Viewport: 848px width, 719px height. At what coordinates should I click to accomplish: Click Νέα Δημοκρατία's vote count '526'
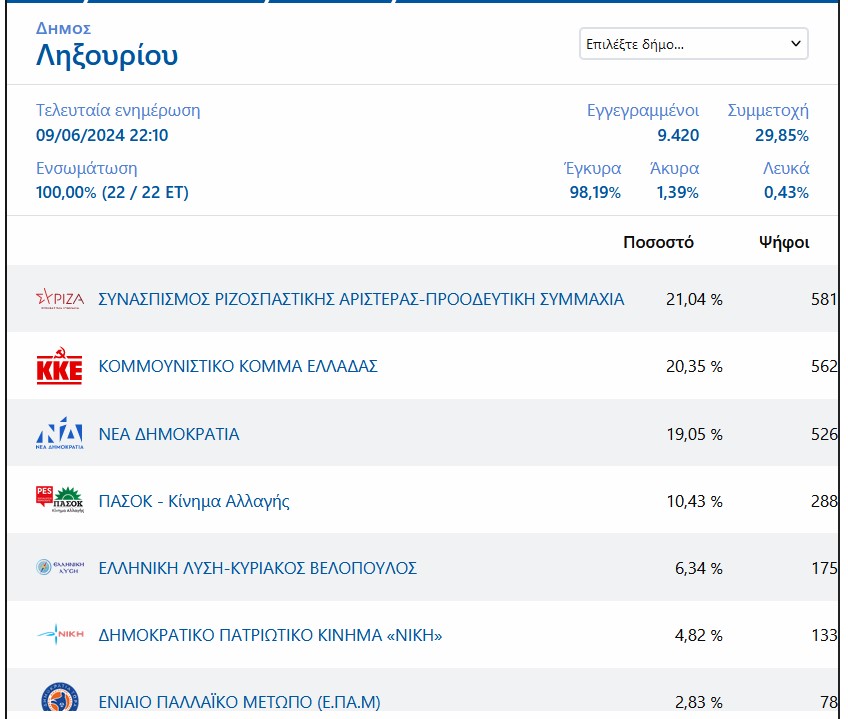point(824,434)
